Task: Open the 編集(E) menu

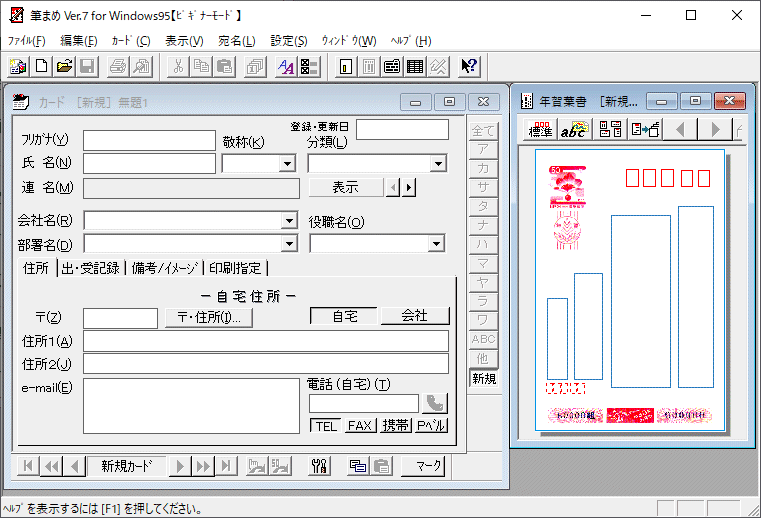Action: tap(79, 41)
